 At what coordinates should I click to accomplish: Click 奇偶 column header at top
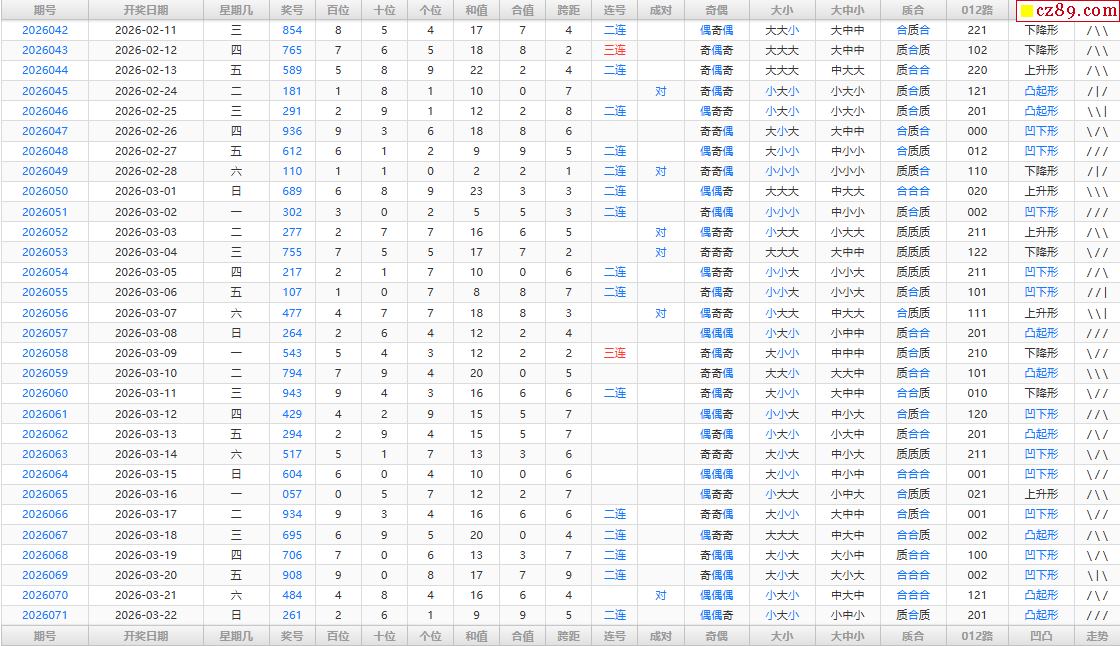(x=716, y=10)
